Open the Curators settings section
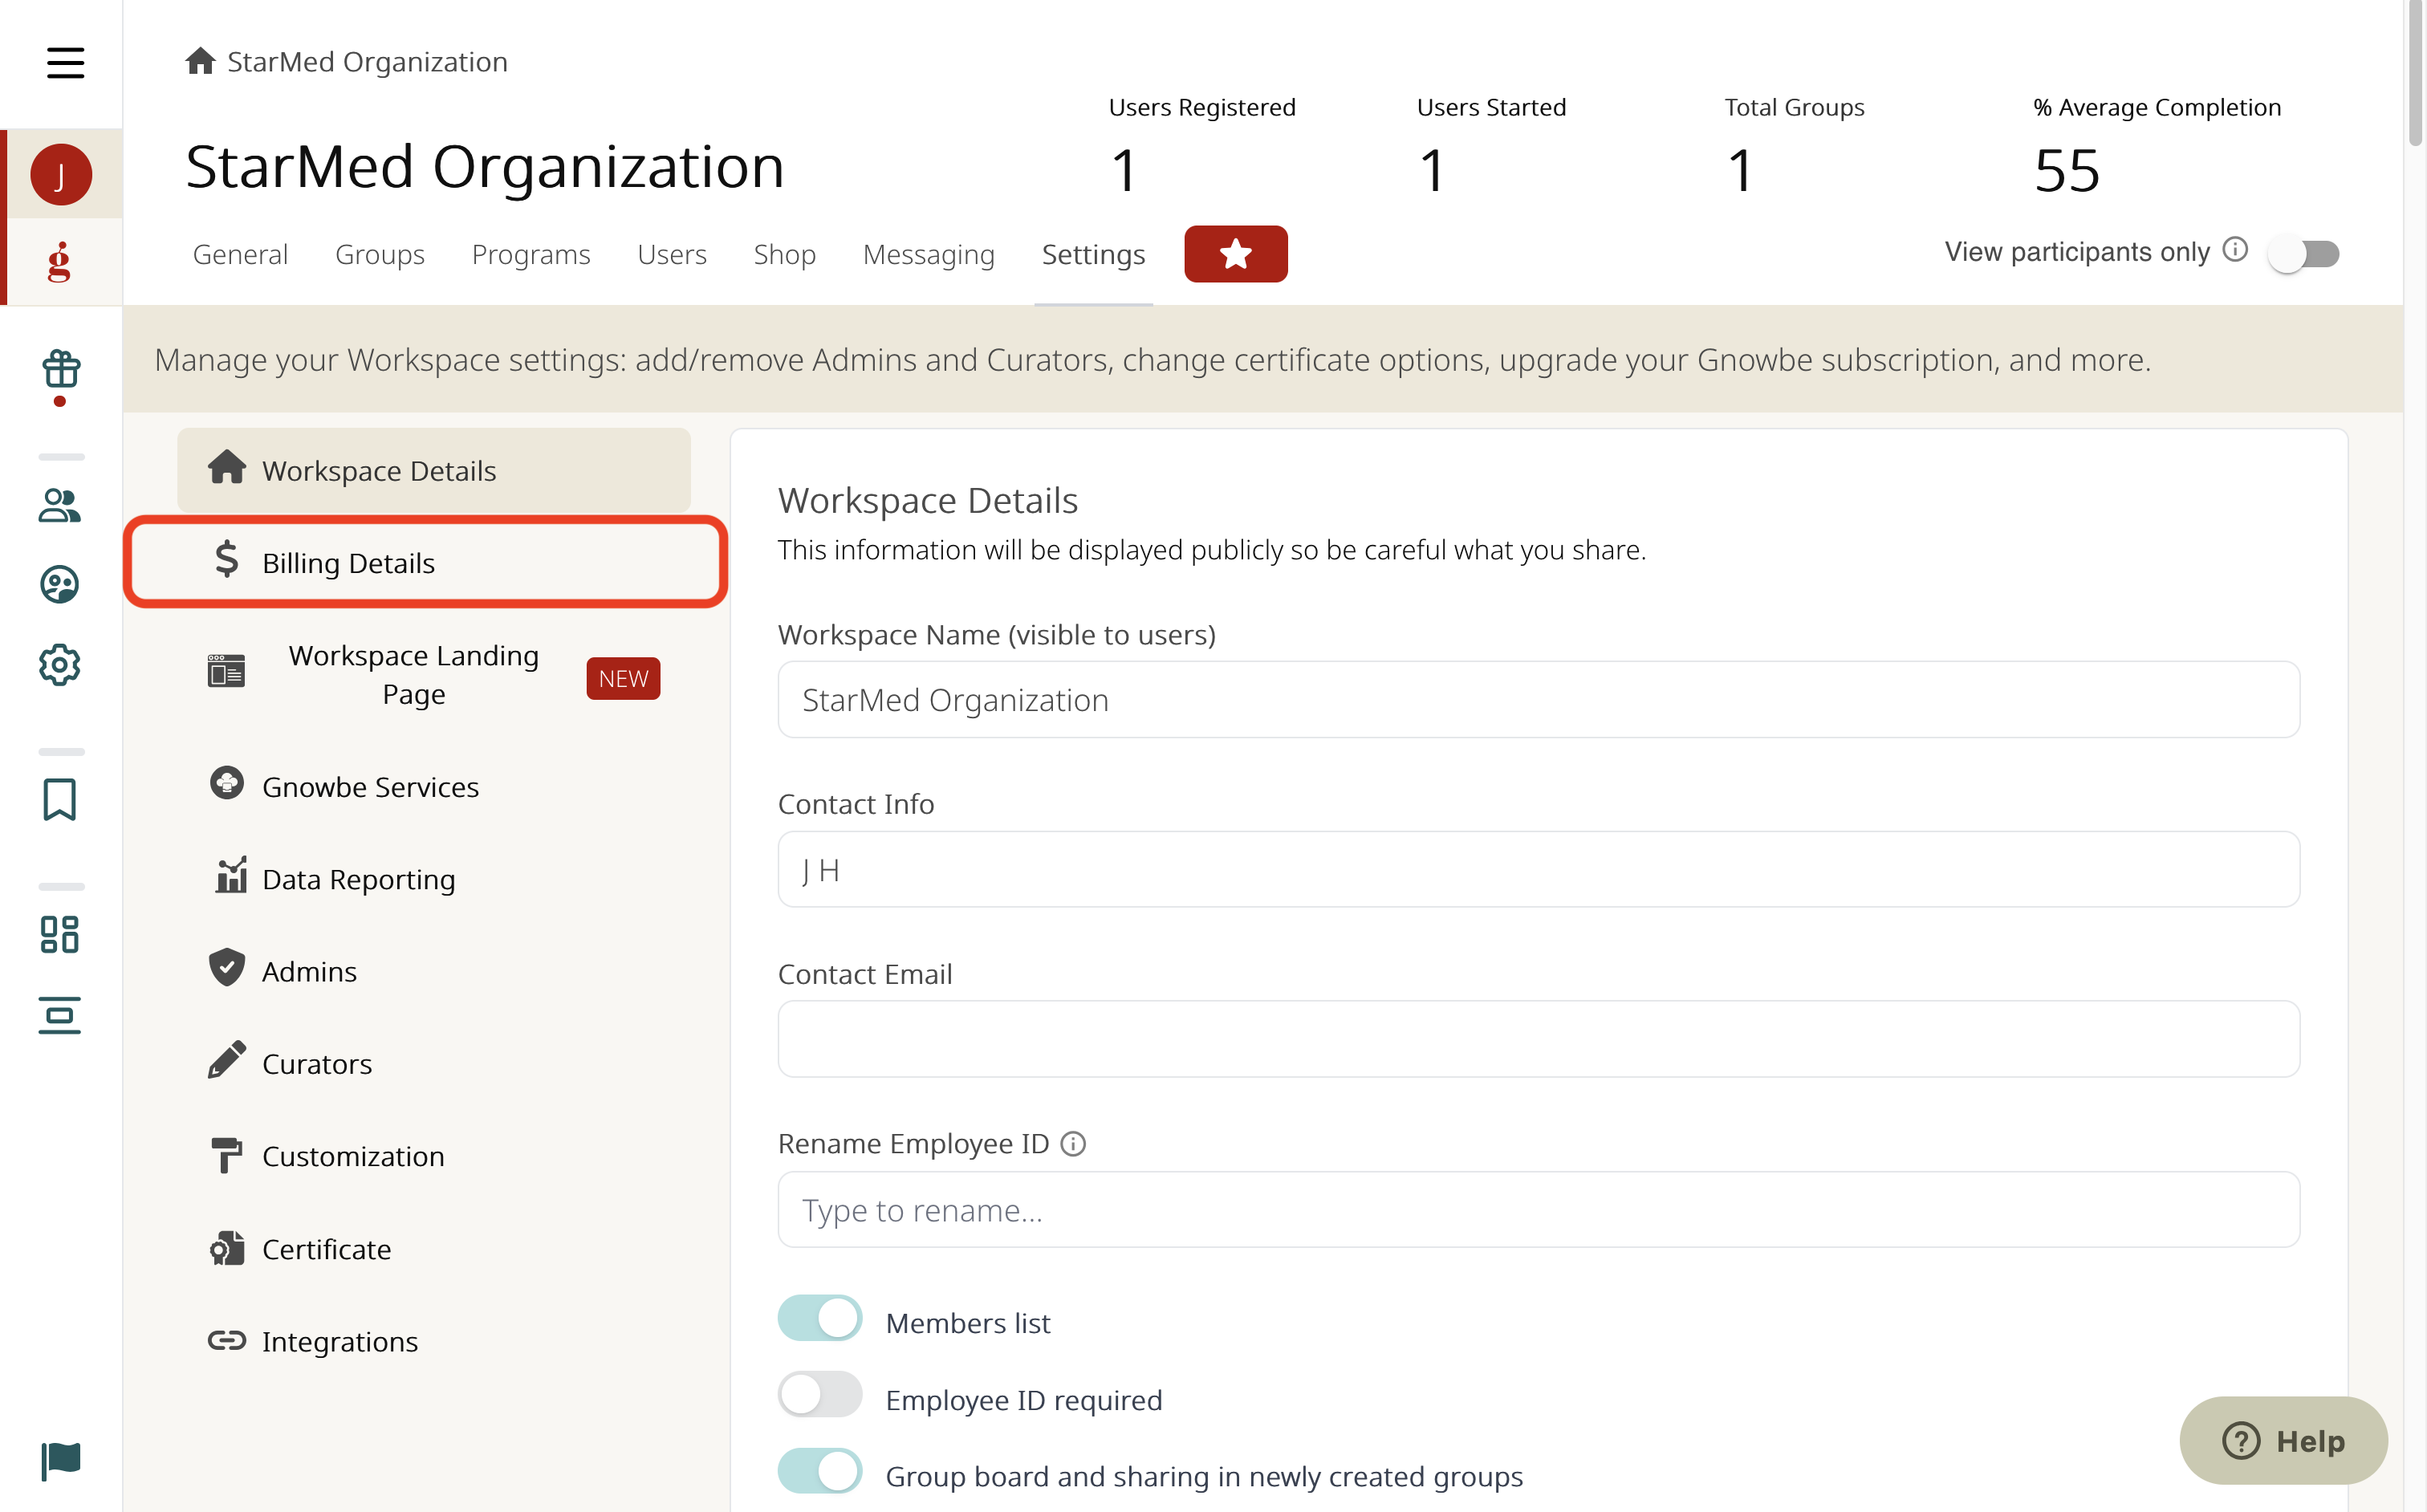Viewport: 2427px width, 1512px height. (434, 1063)
